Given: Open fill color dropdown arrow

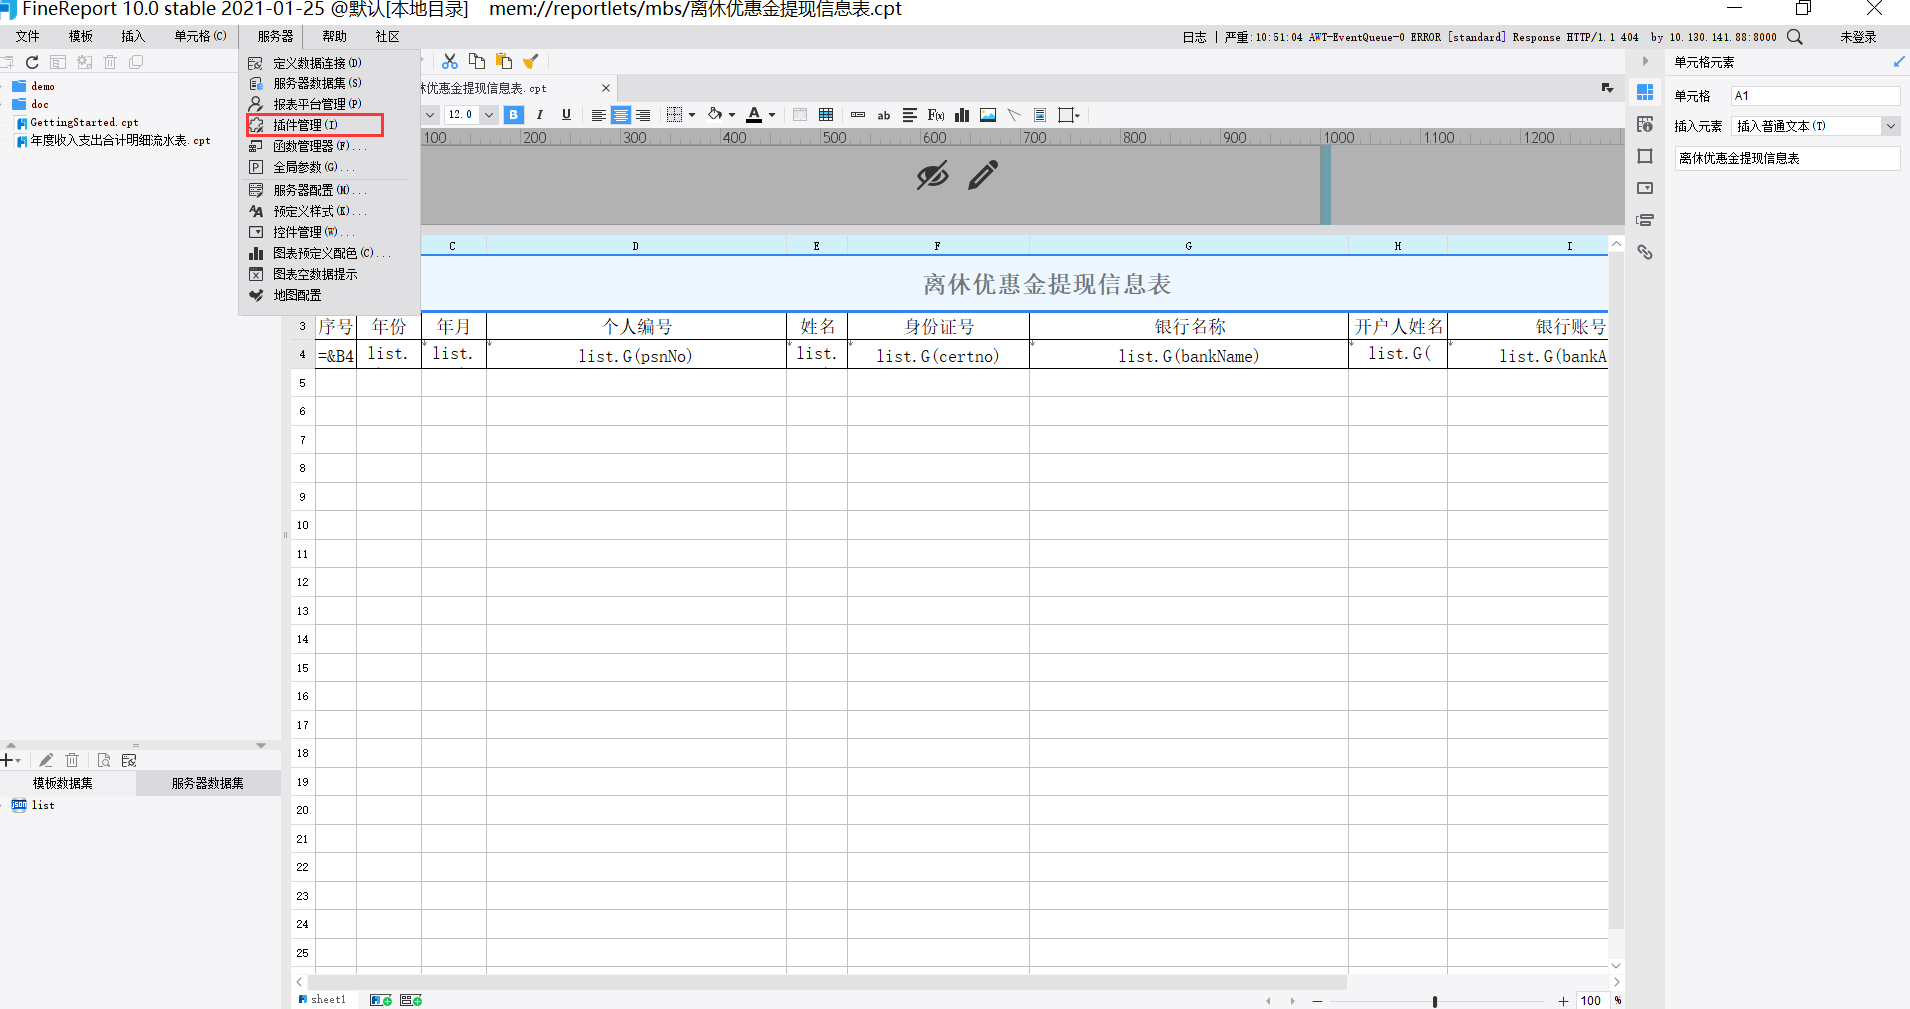Looking at the screenshot, I should (x=732, y=115).
